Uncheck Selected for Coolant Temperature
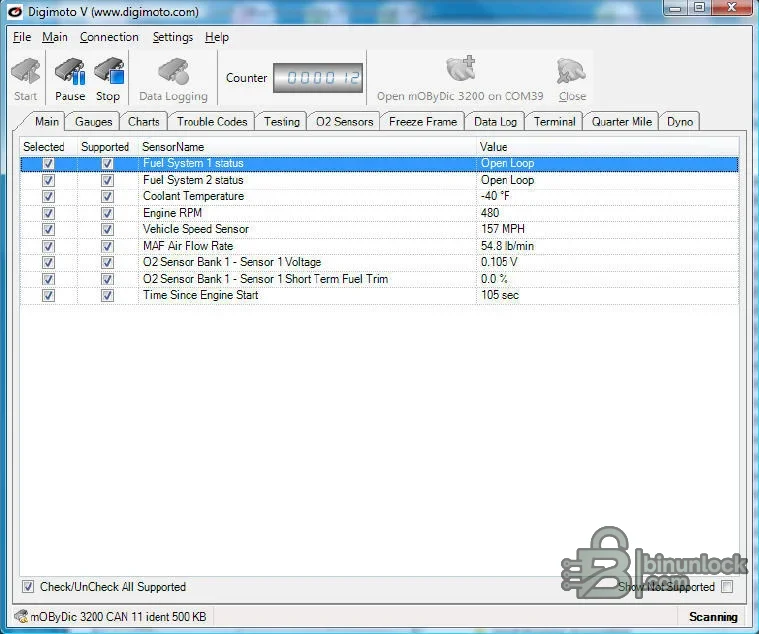 click(48, 196)
